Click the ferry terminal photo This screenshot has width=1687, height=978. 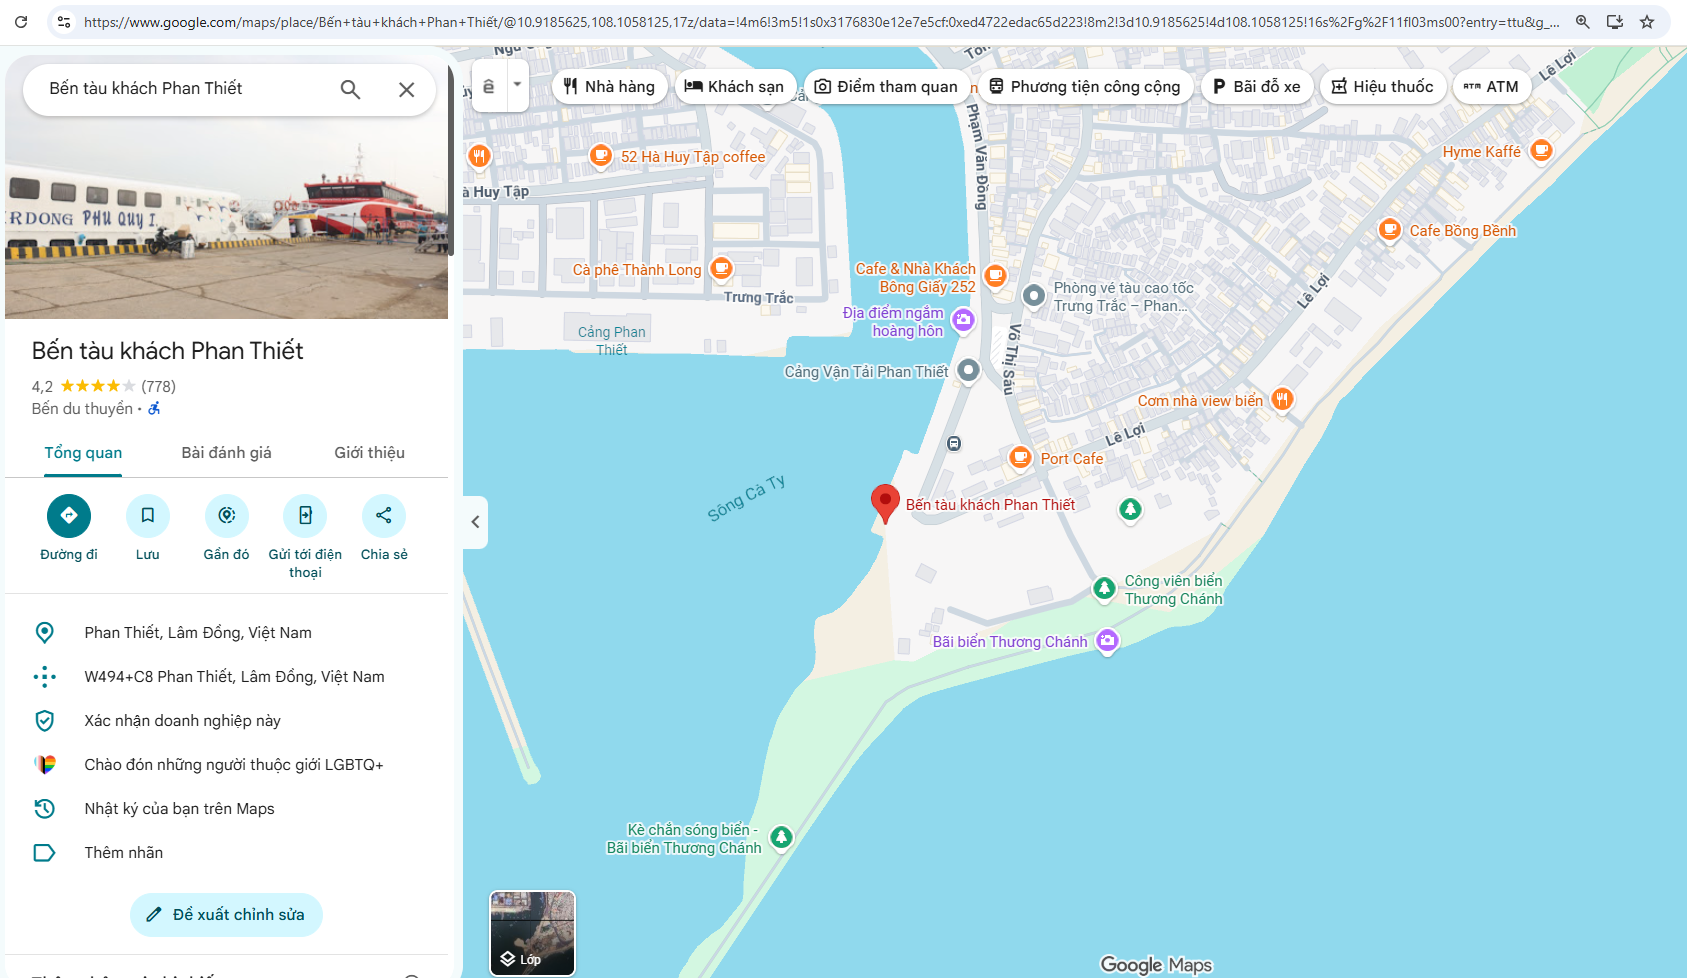pyautogui.click(x=226, y=218)
